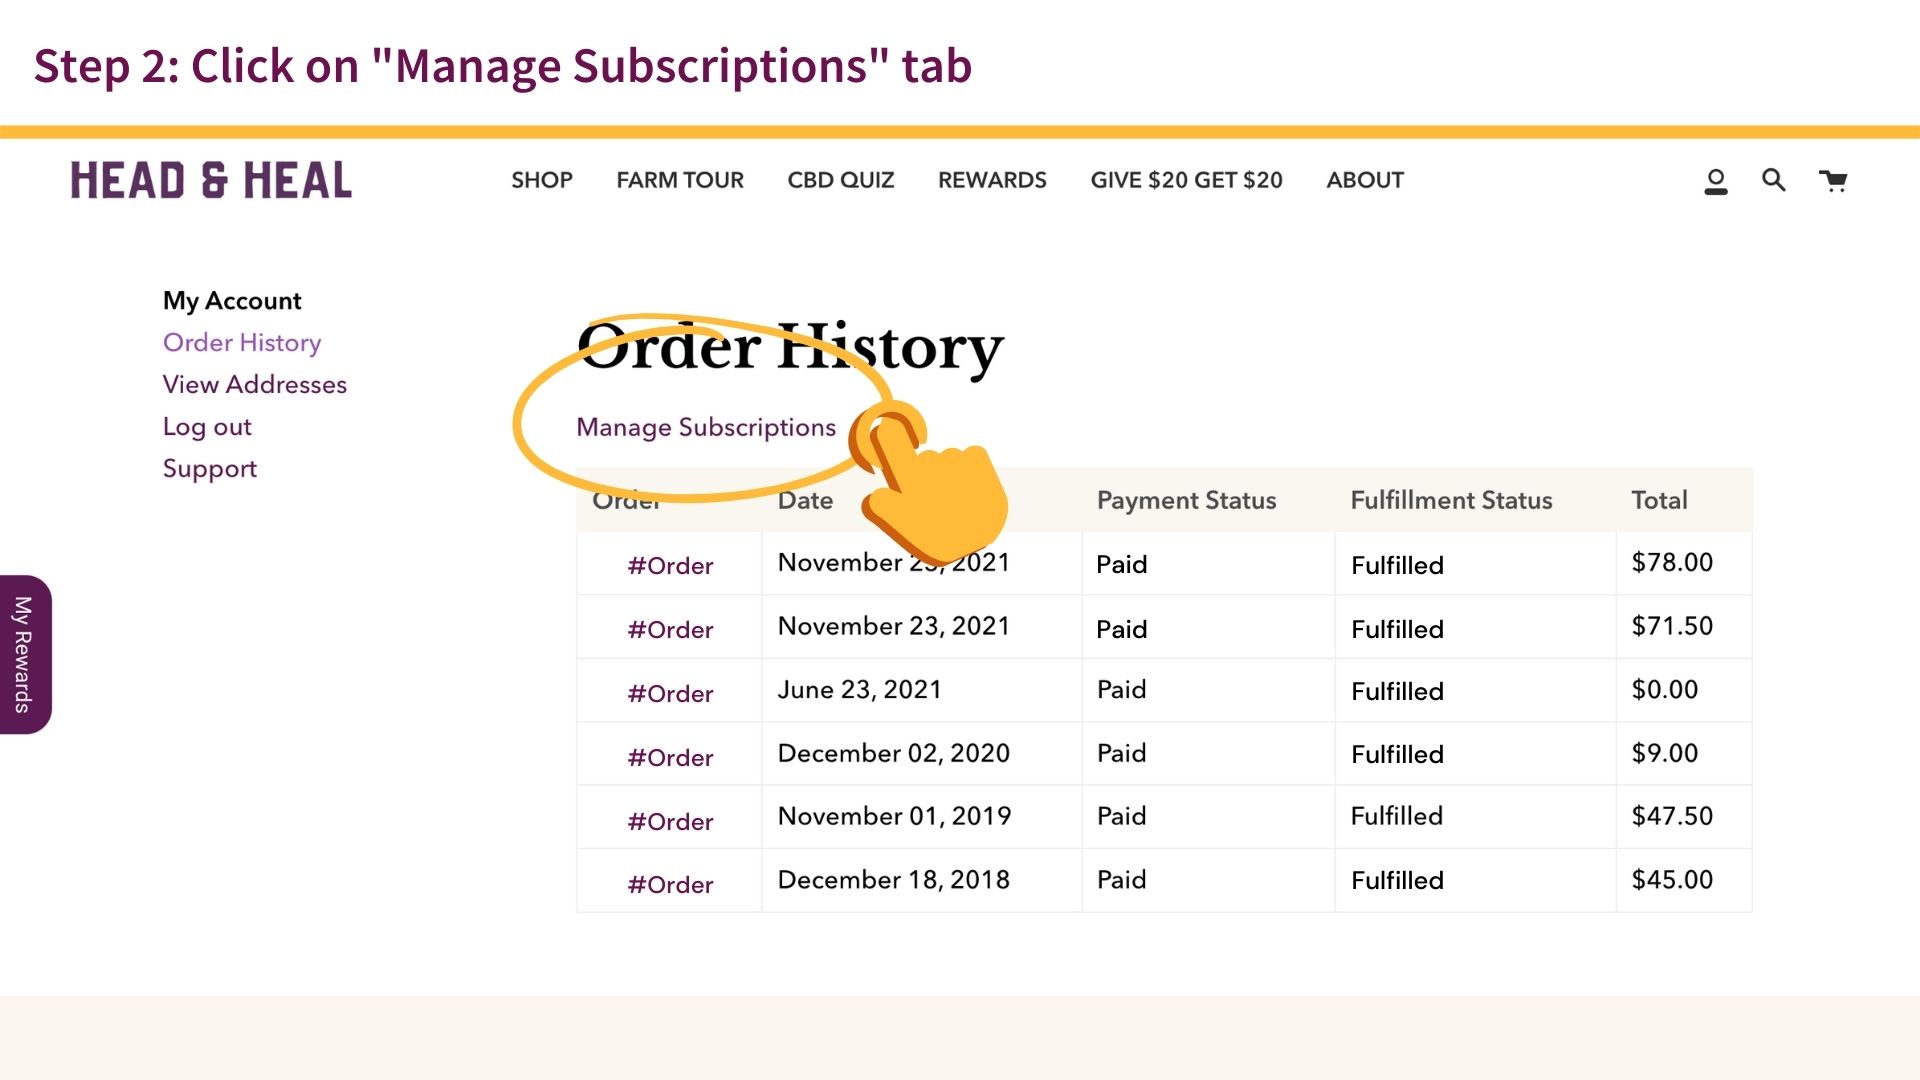1920x1080 pixels.
Task: Open the My Rewards side tab
Action: point(24,654)
